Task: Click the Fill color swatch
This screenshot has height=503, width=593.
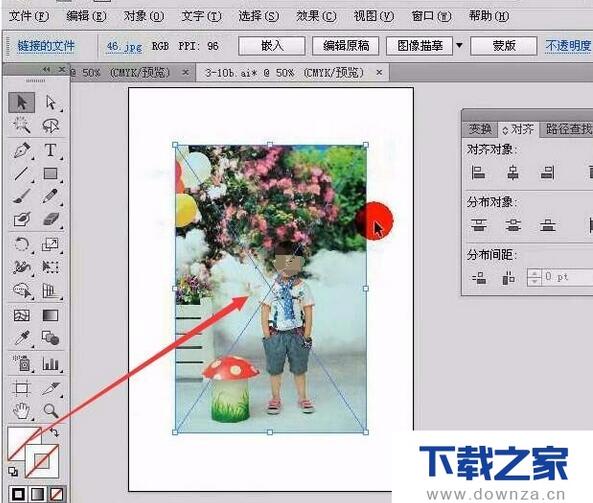Action: [19, 439]
